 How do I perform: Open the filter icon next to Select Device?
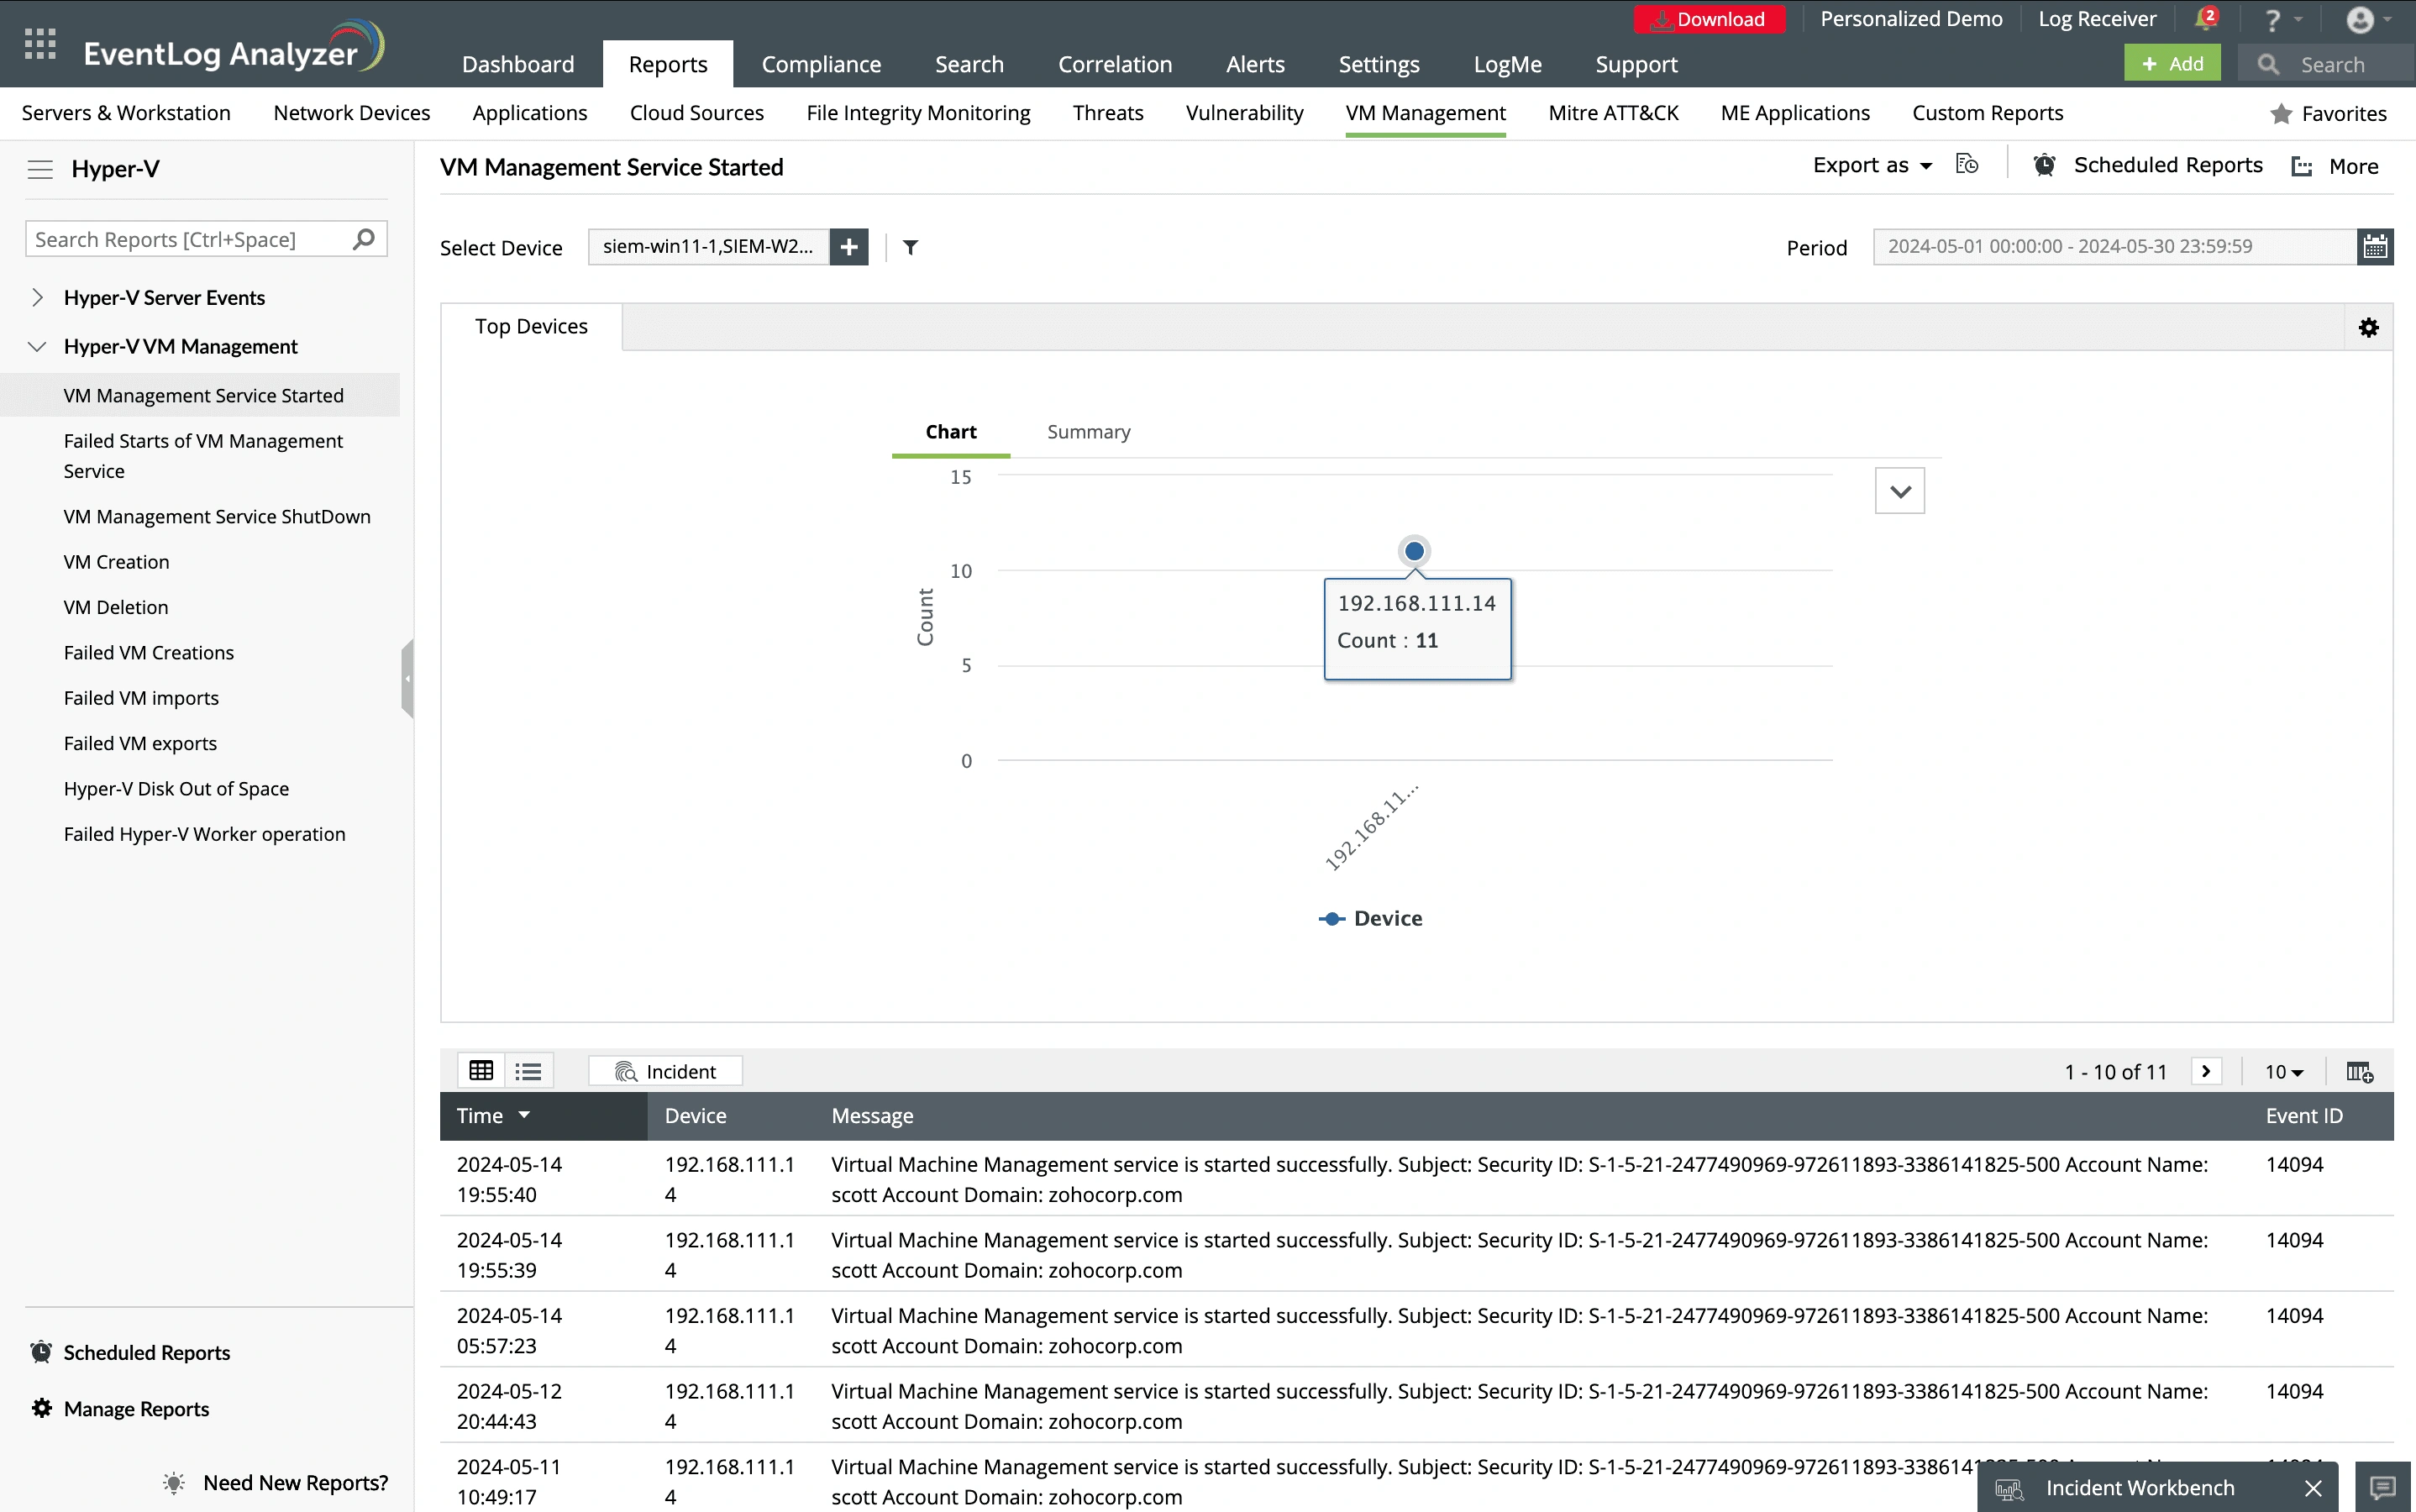[910, 247]
